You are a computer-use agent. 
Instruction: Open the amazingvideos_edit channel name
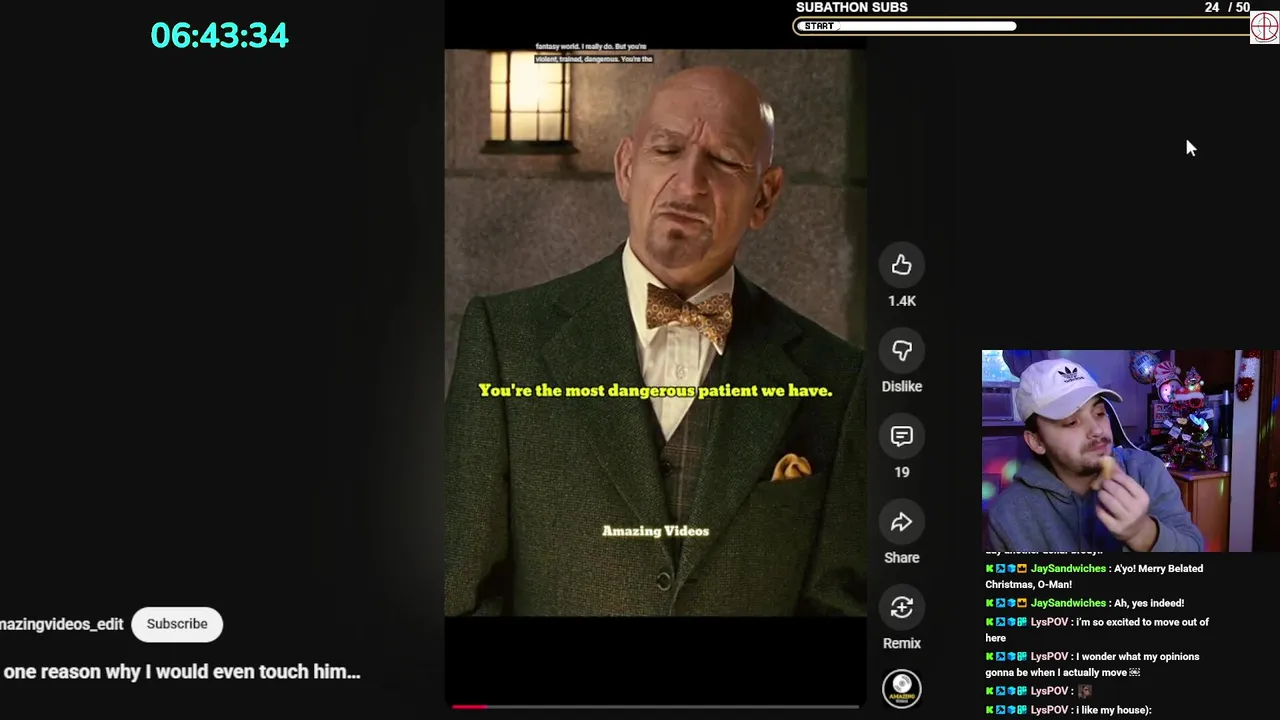61,624
